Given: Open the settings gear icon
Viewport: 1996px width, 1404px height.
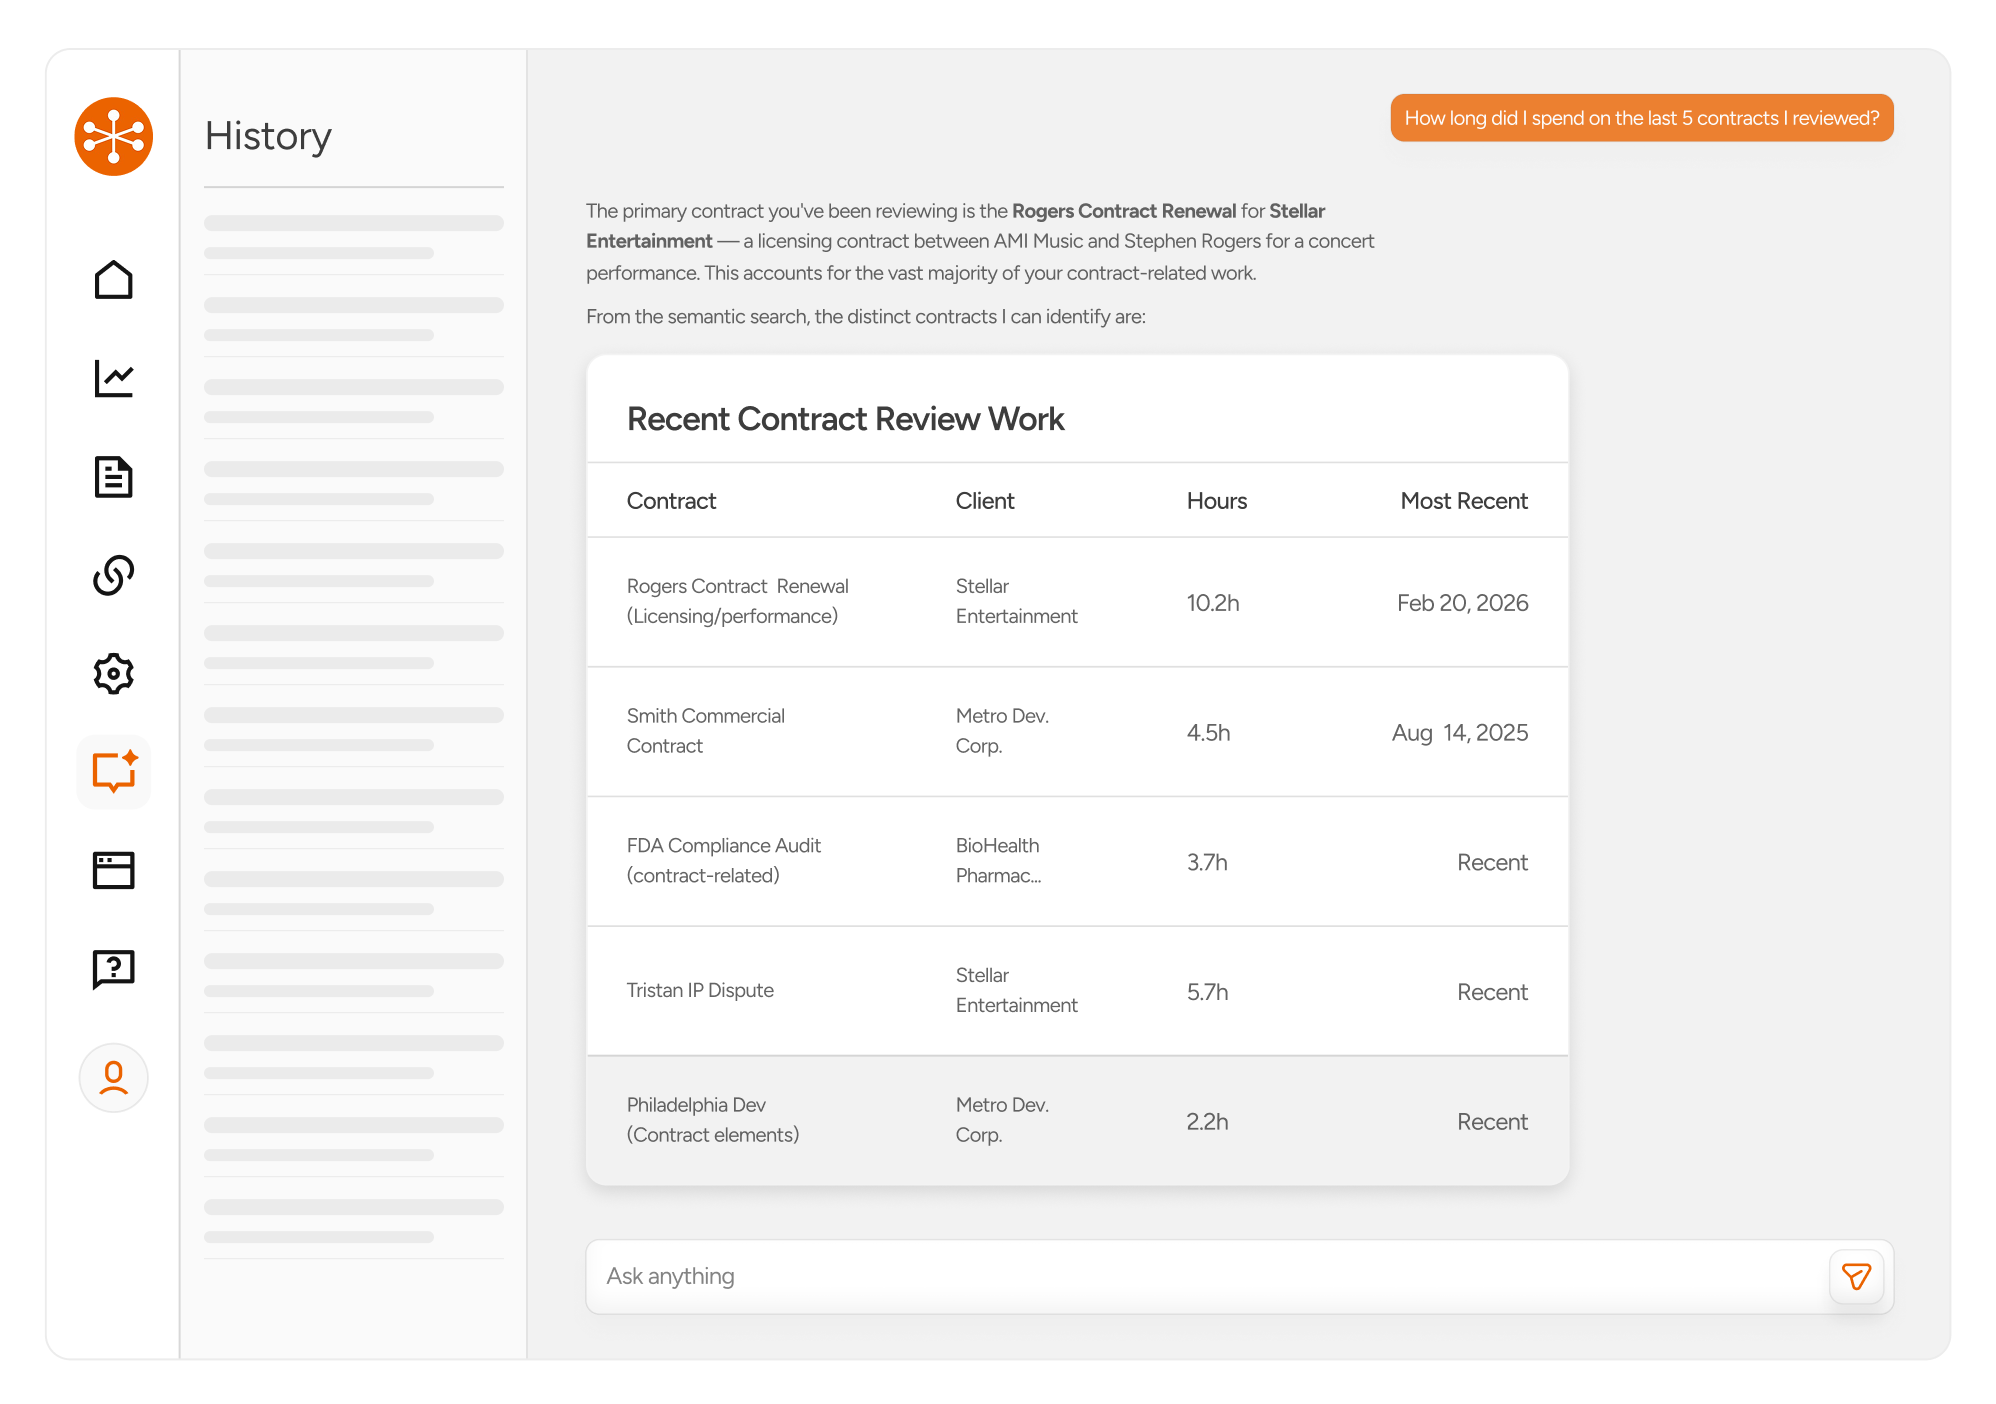Looking at the screenshot, I should (x=113, y=673).
